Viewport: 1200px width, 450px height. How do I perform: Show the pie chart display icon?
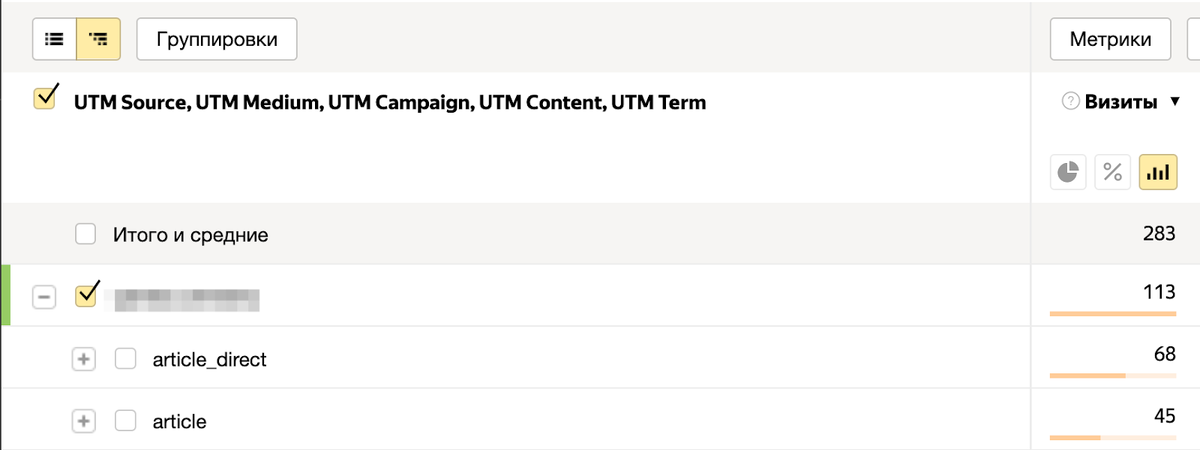tap(1069, 172)
